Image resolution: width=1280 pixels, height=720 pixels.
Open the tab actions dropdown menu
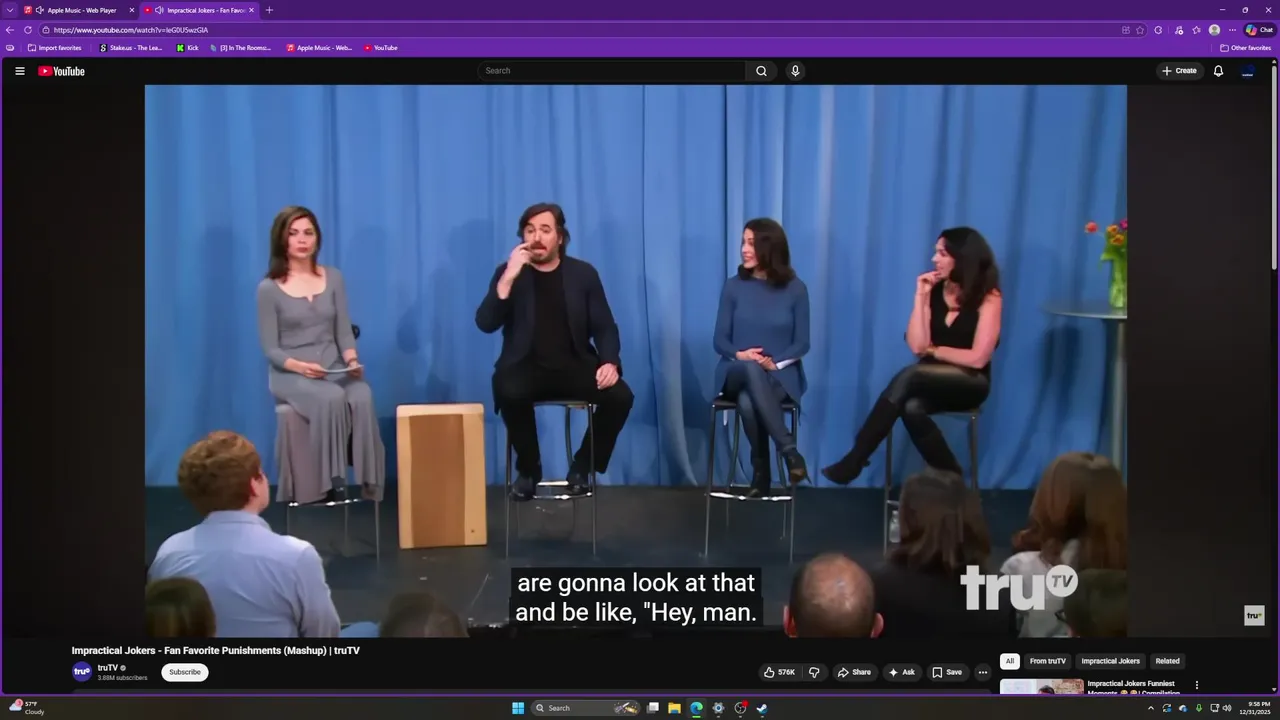(10, 10)
